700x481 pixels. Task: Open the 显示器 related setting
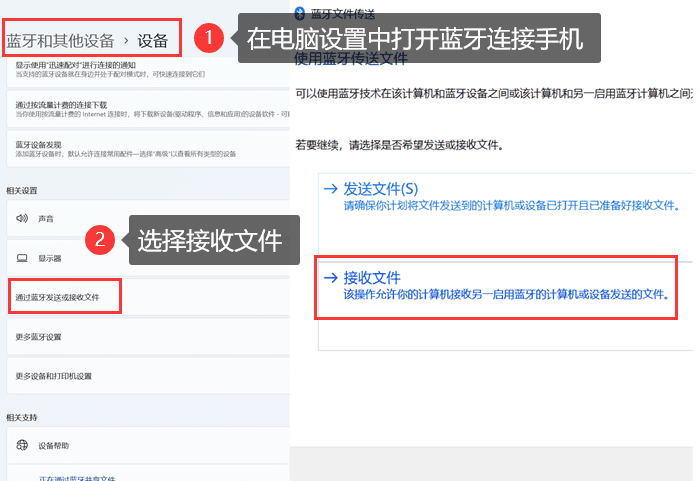coord(50,257)
